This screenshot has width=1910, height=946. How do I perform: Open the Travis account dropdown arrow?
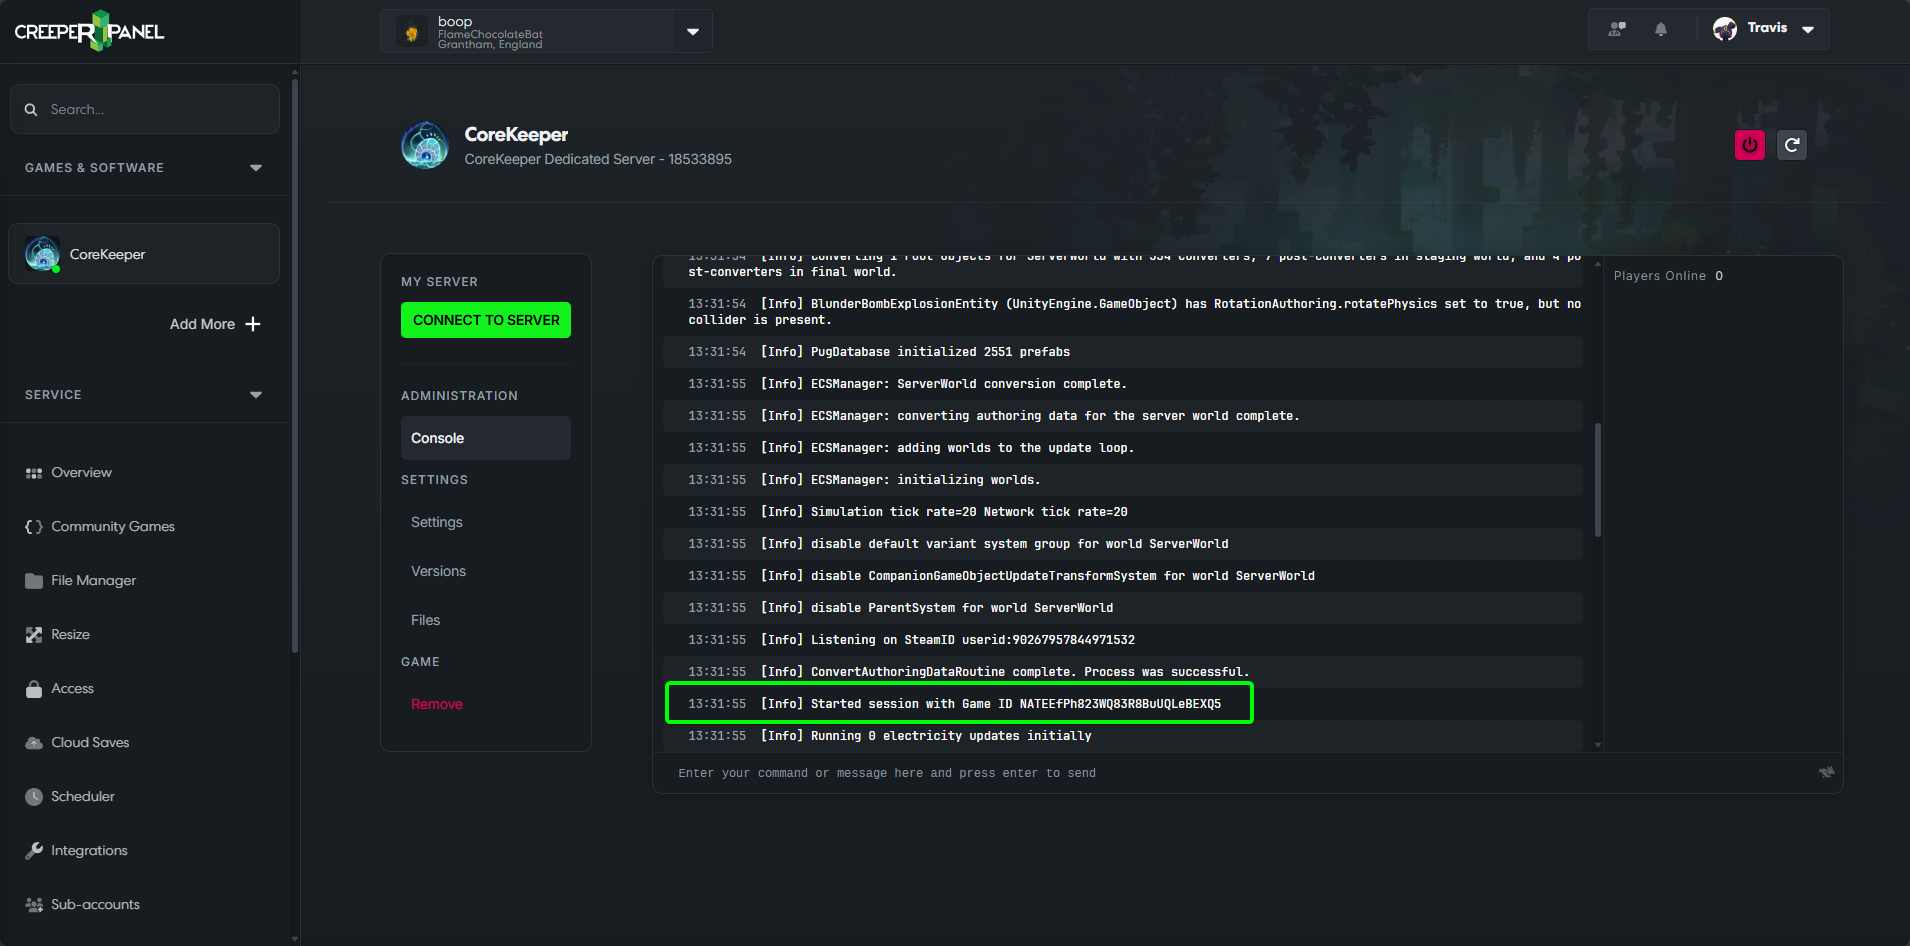[x=1808, y=30]
